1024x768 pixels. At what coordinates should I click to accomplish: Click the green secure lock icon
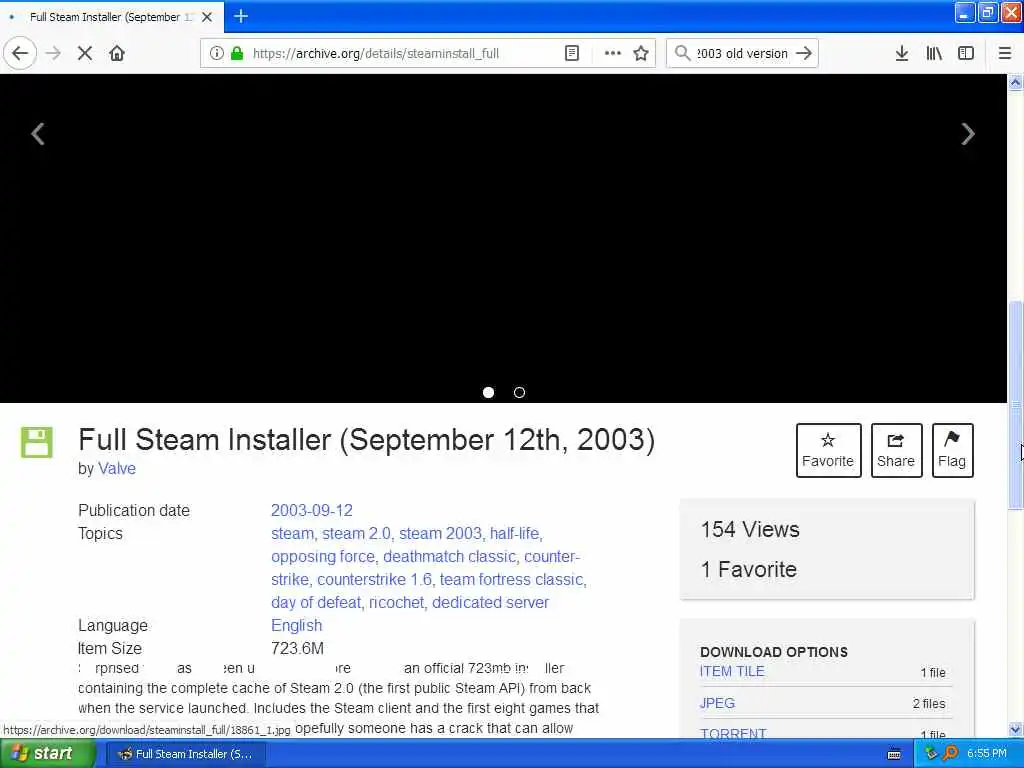tap(237, 53)
